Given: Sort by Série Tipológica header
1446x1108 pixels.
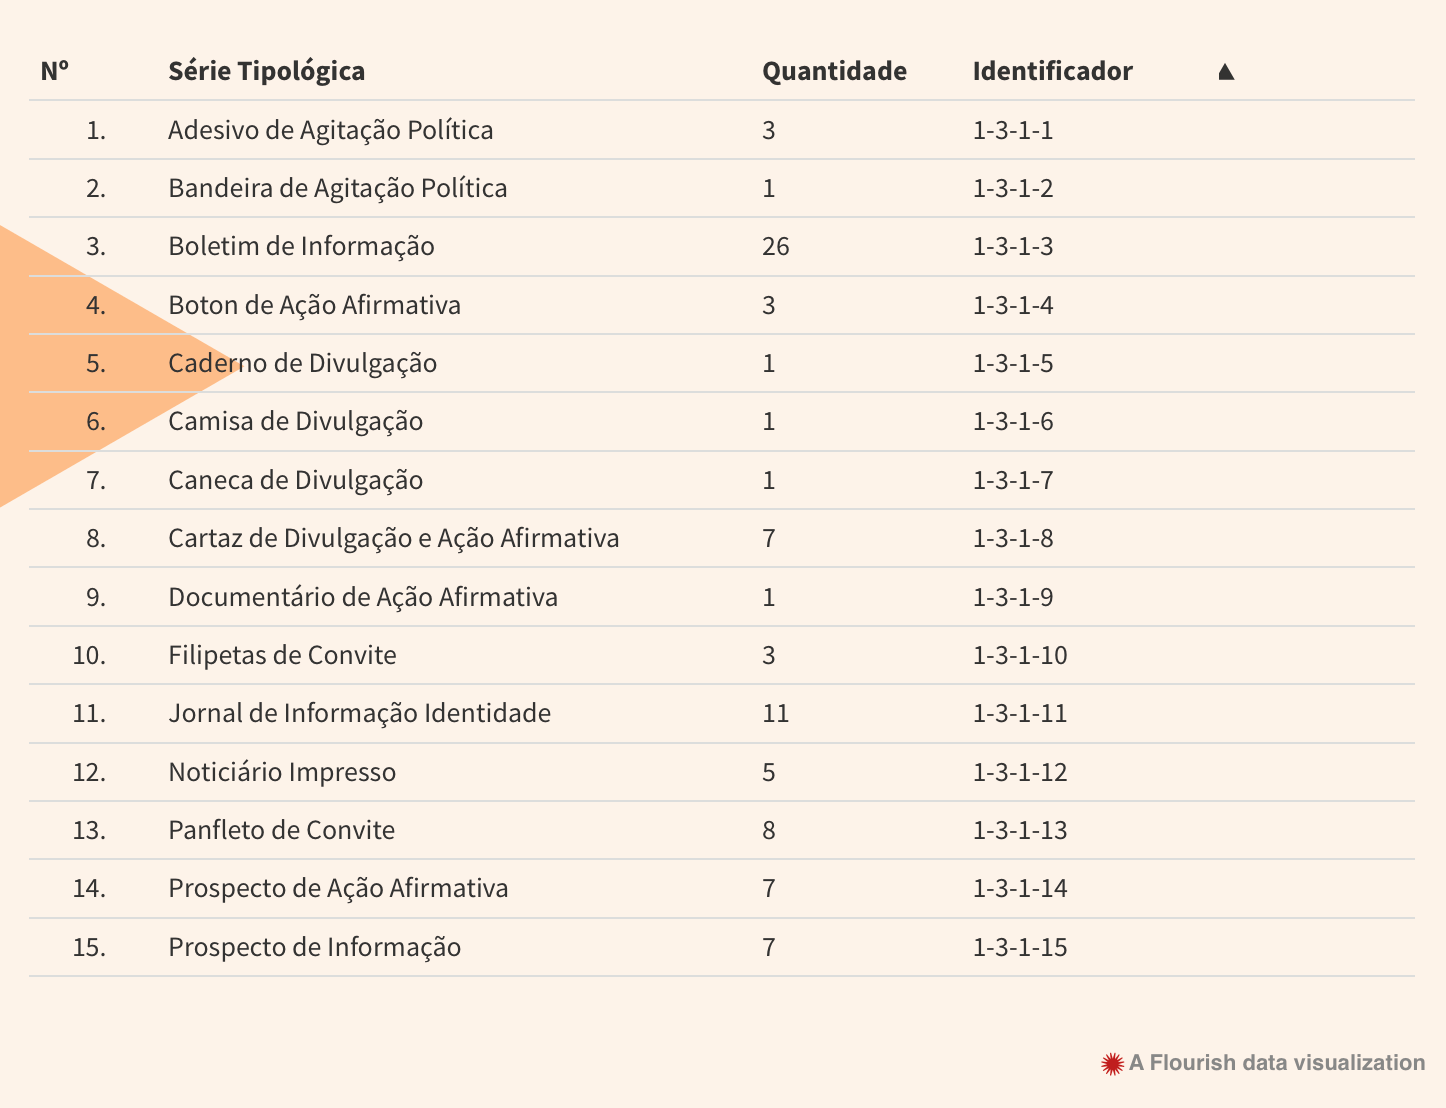Looking at the screenshot, I should coord(266,71).
